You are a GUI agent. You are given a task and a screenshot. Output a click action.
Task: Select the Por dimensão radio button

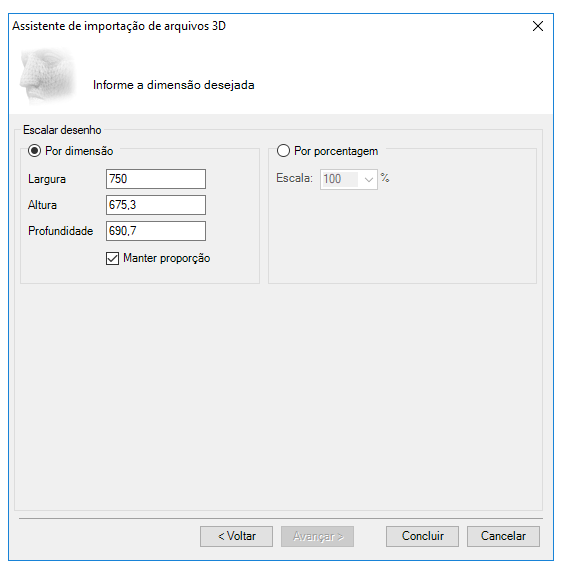34,151
